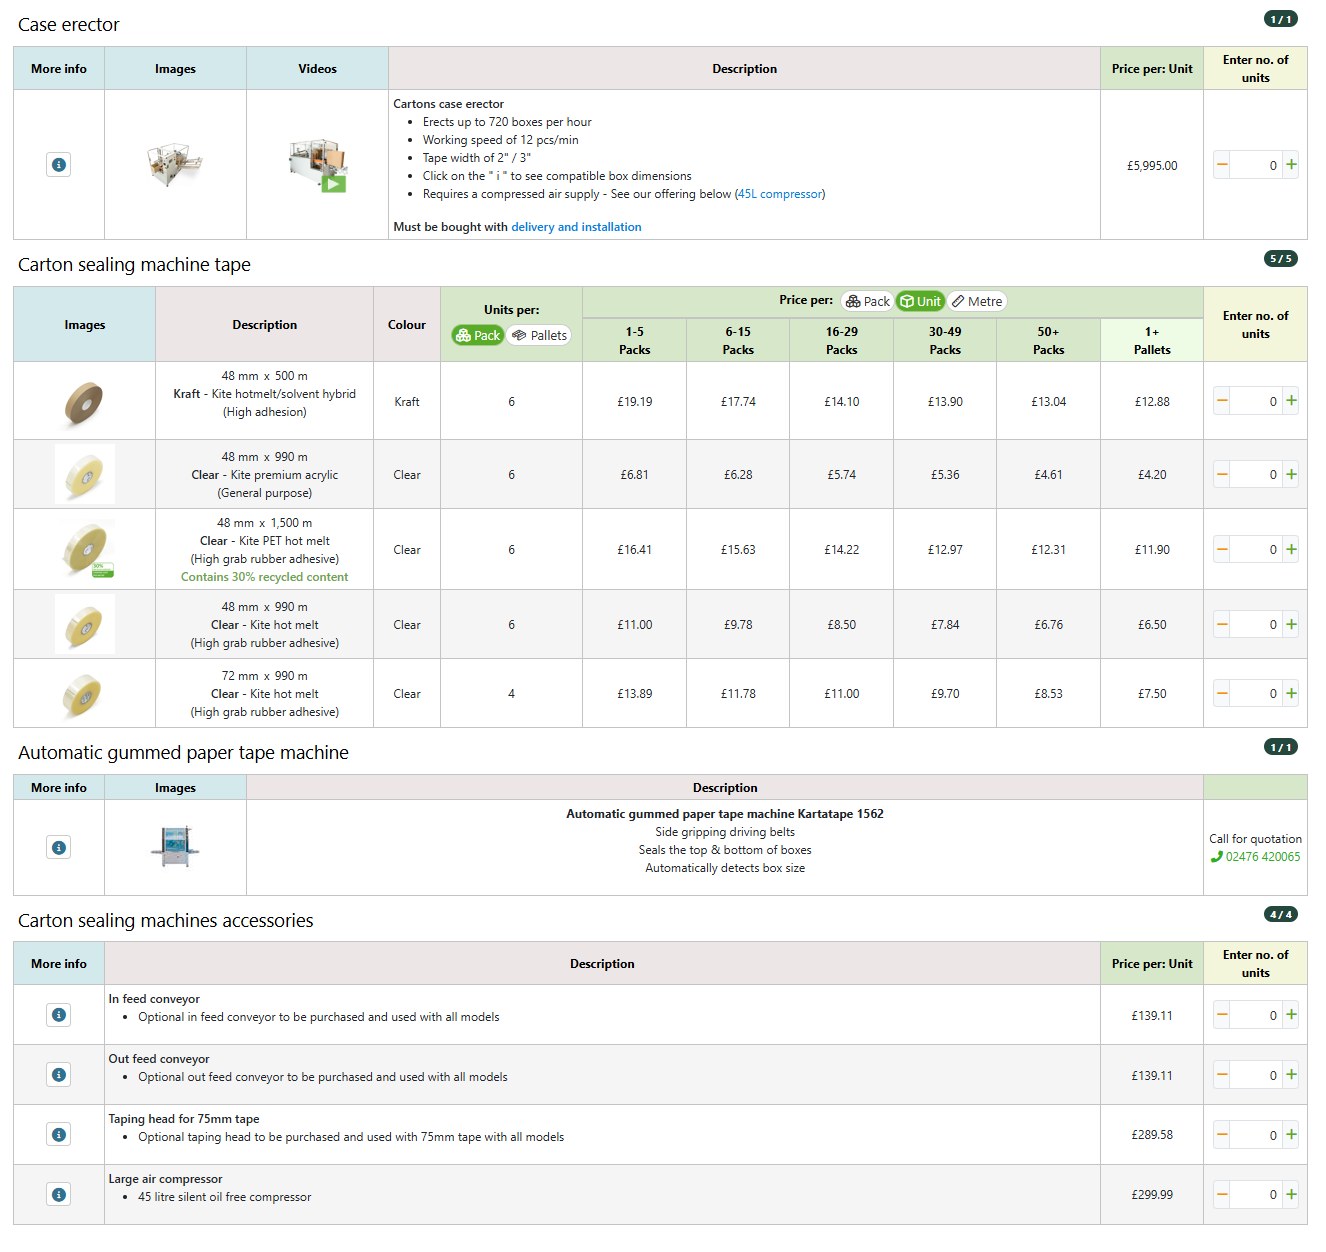This screenshot has width=1326, height=1252.
Task: Open info icon for Large air compressor
Action: 59,1195
